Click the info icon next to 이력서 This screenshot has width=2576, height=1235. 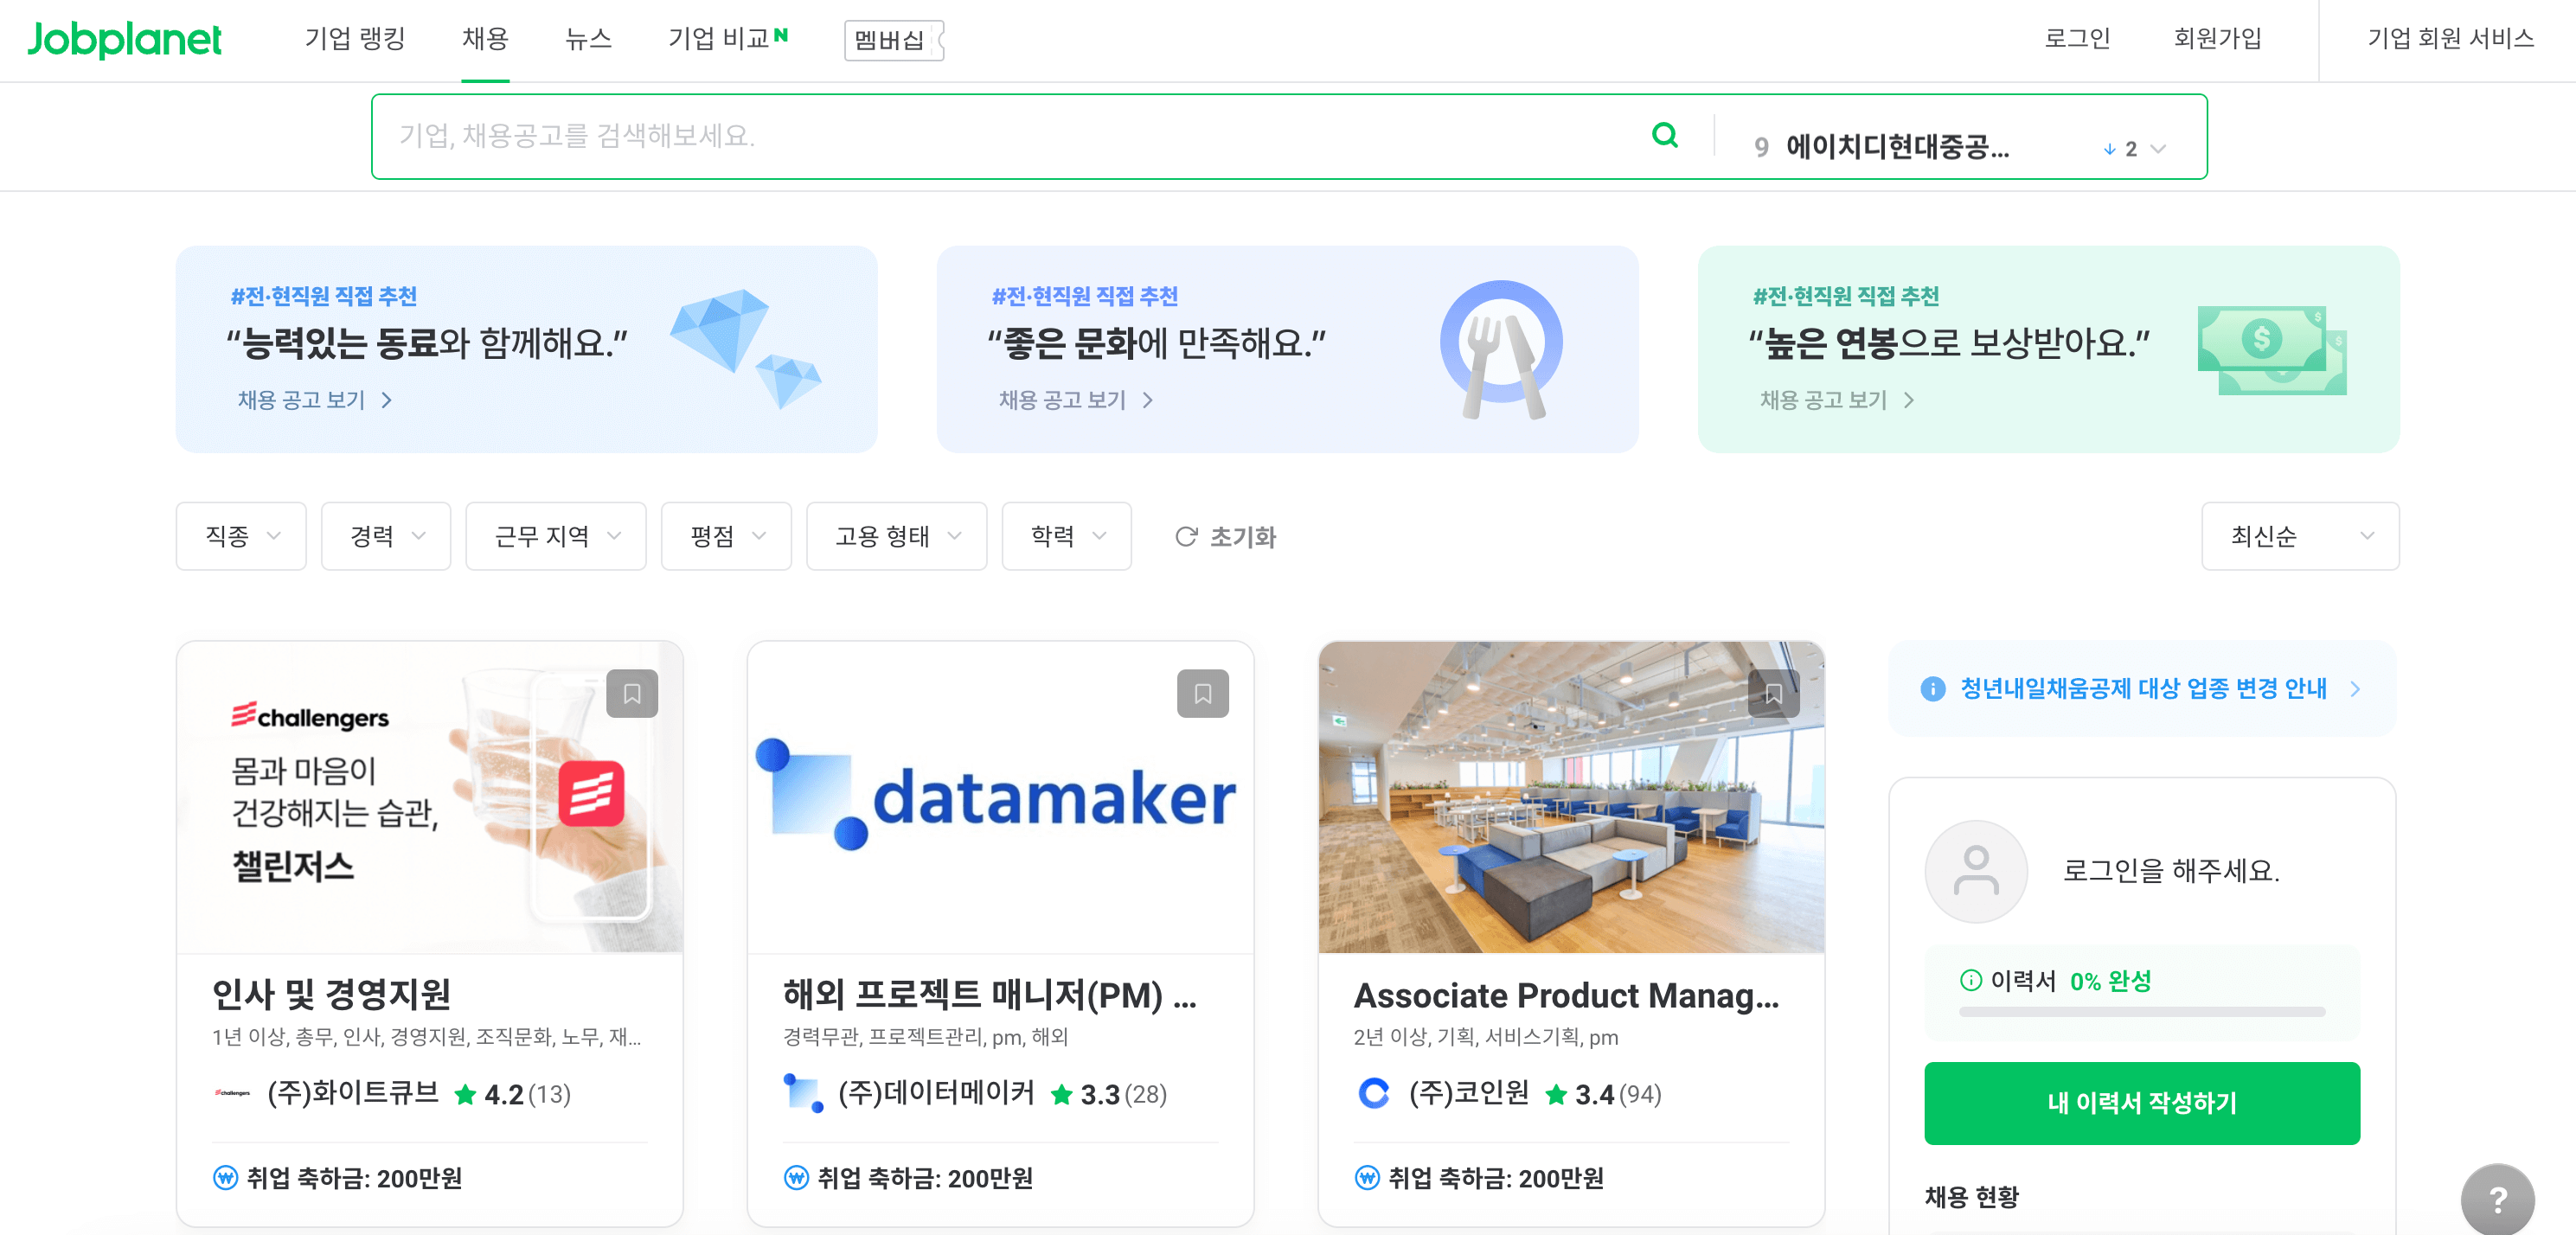[x=1970, y=980]
